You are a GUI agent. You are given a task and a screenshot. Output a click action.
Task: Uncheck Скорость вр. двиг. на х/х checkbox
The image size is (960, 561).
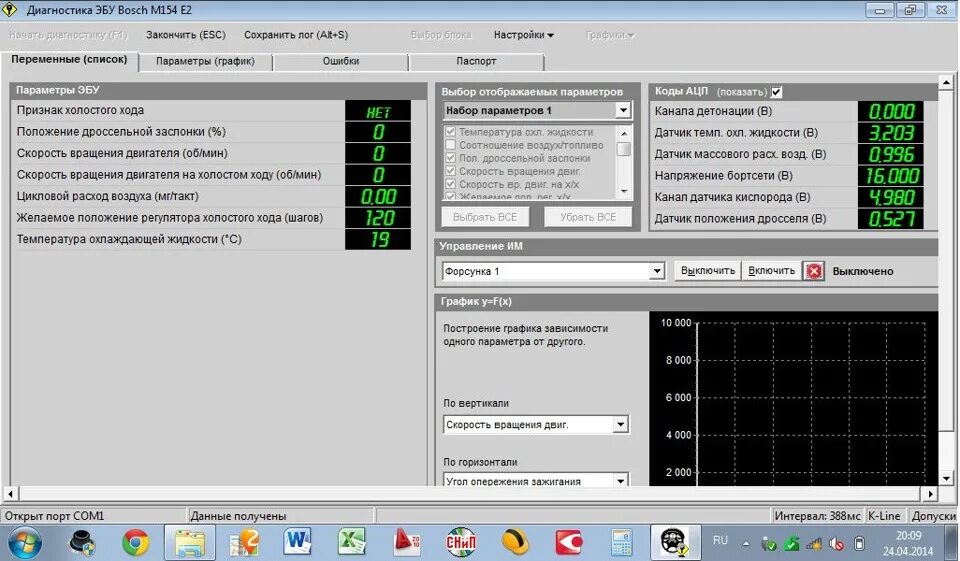[451, 184]
